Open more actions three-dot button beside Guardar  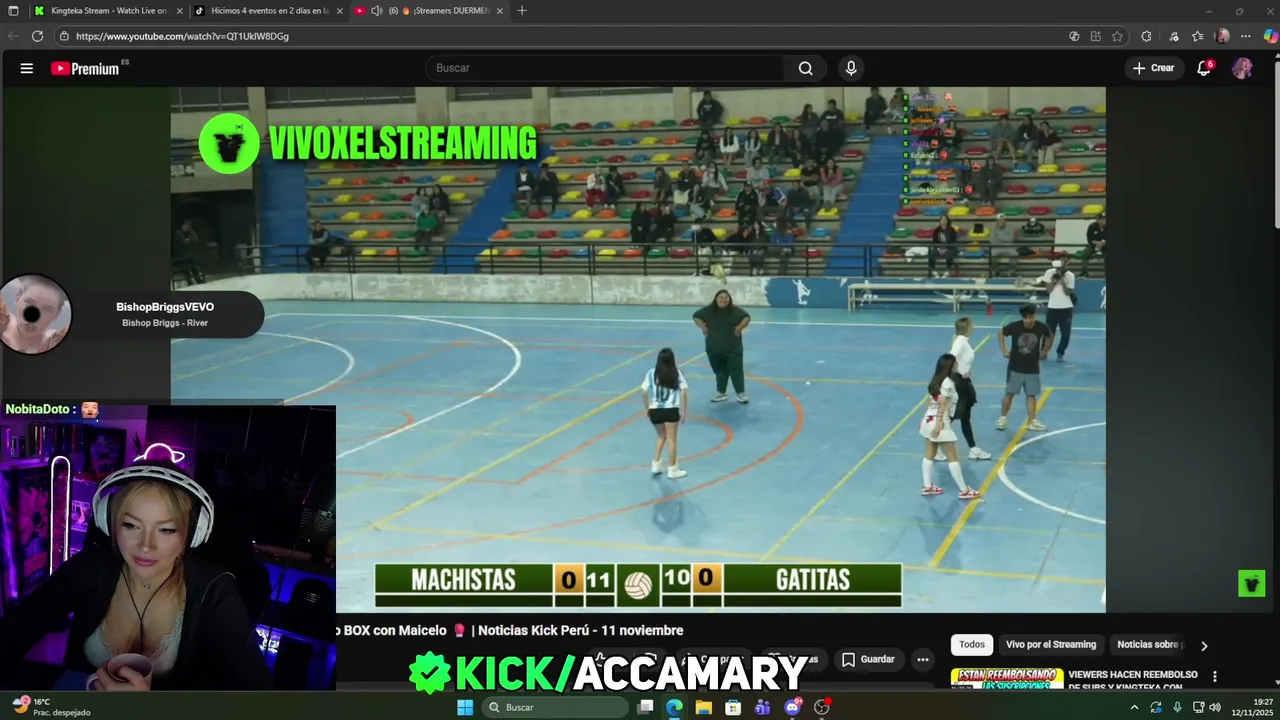pyautogui.click(x=923, y=659)
